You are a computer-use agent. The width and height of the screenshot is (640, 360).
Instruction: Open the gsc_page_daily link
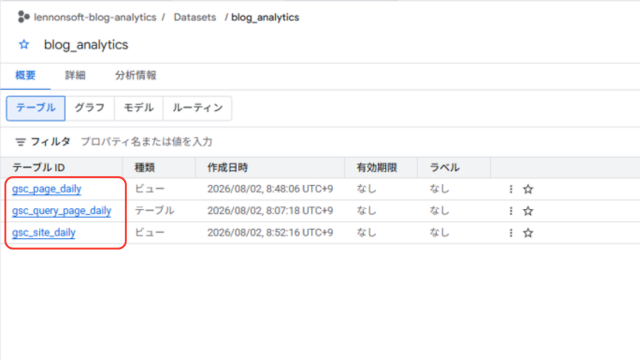47,189
